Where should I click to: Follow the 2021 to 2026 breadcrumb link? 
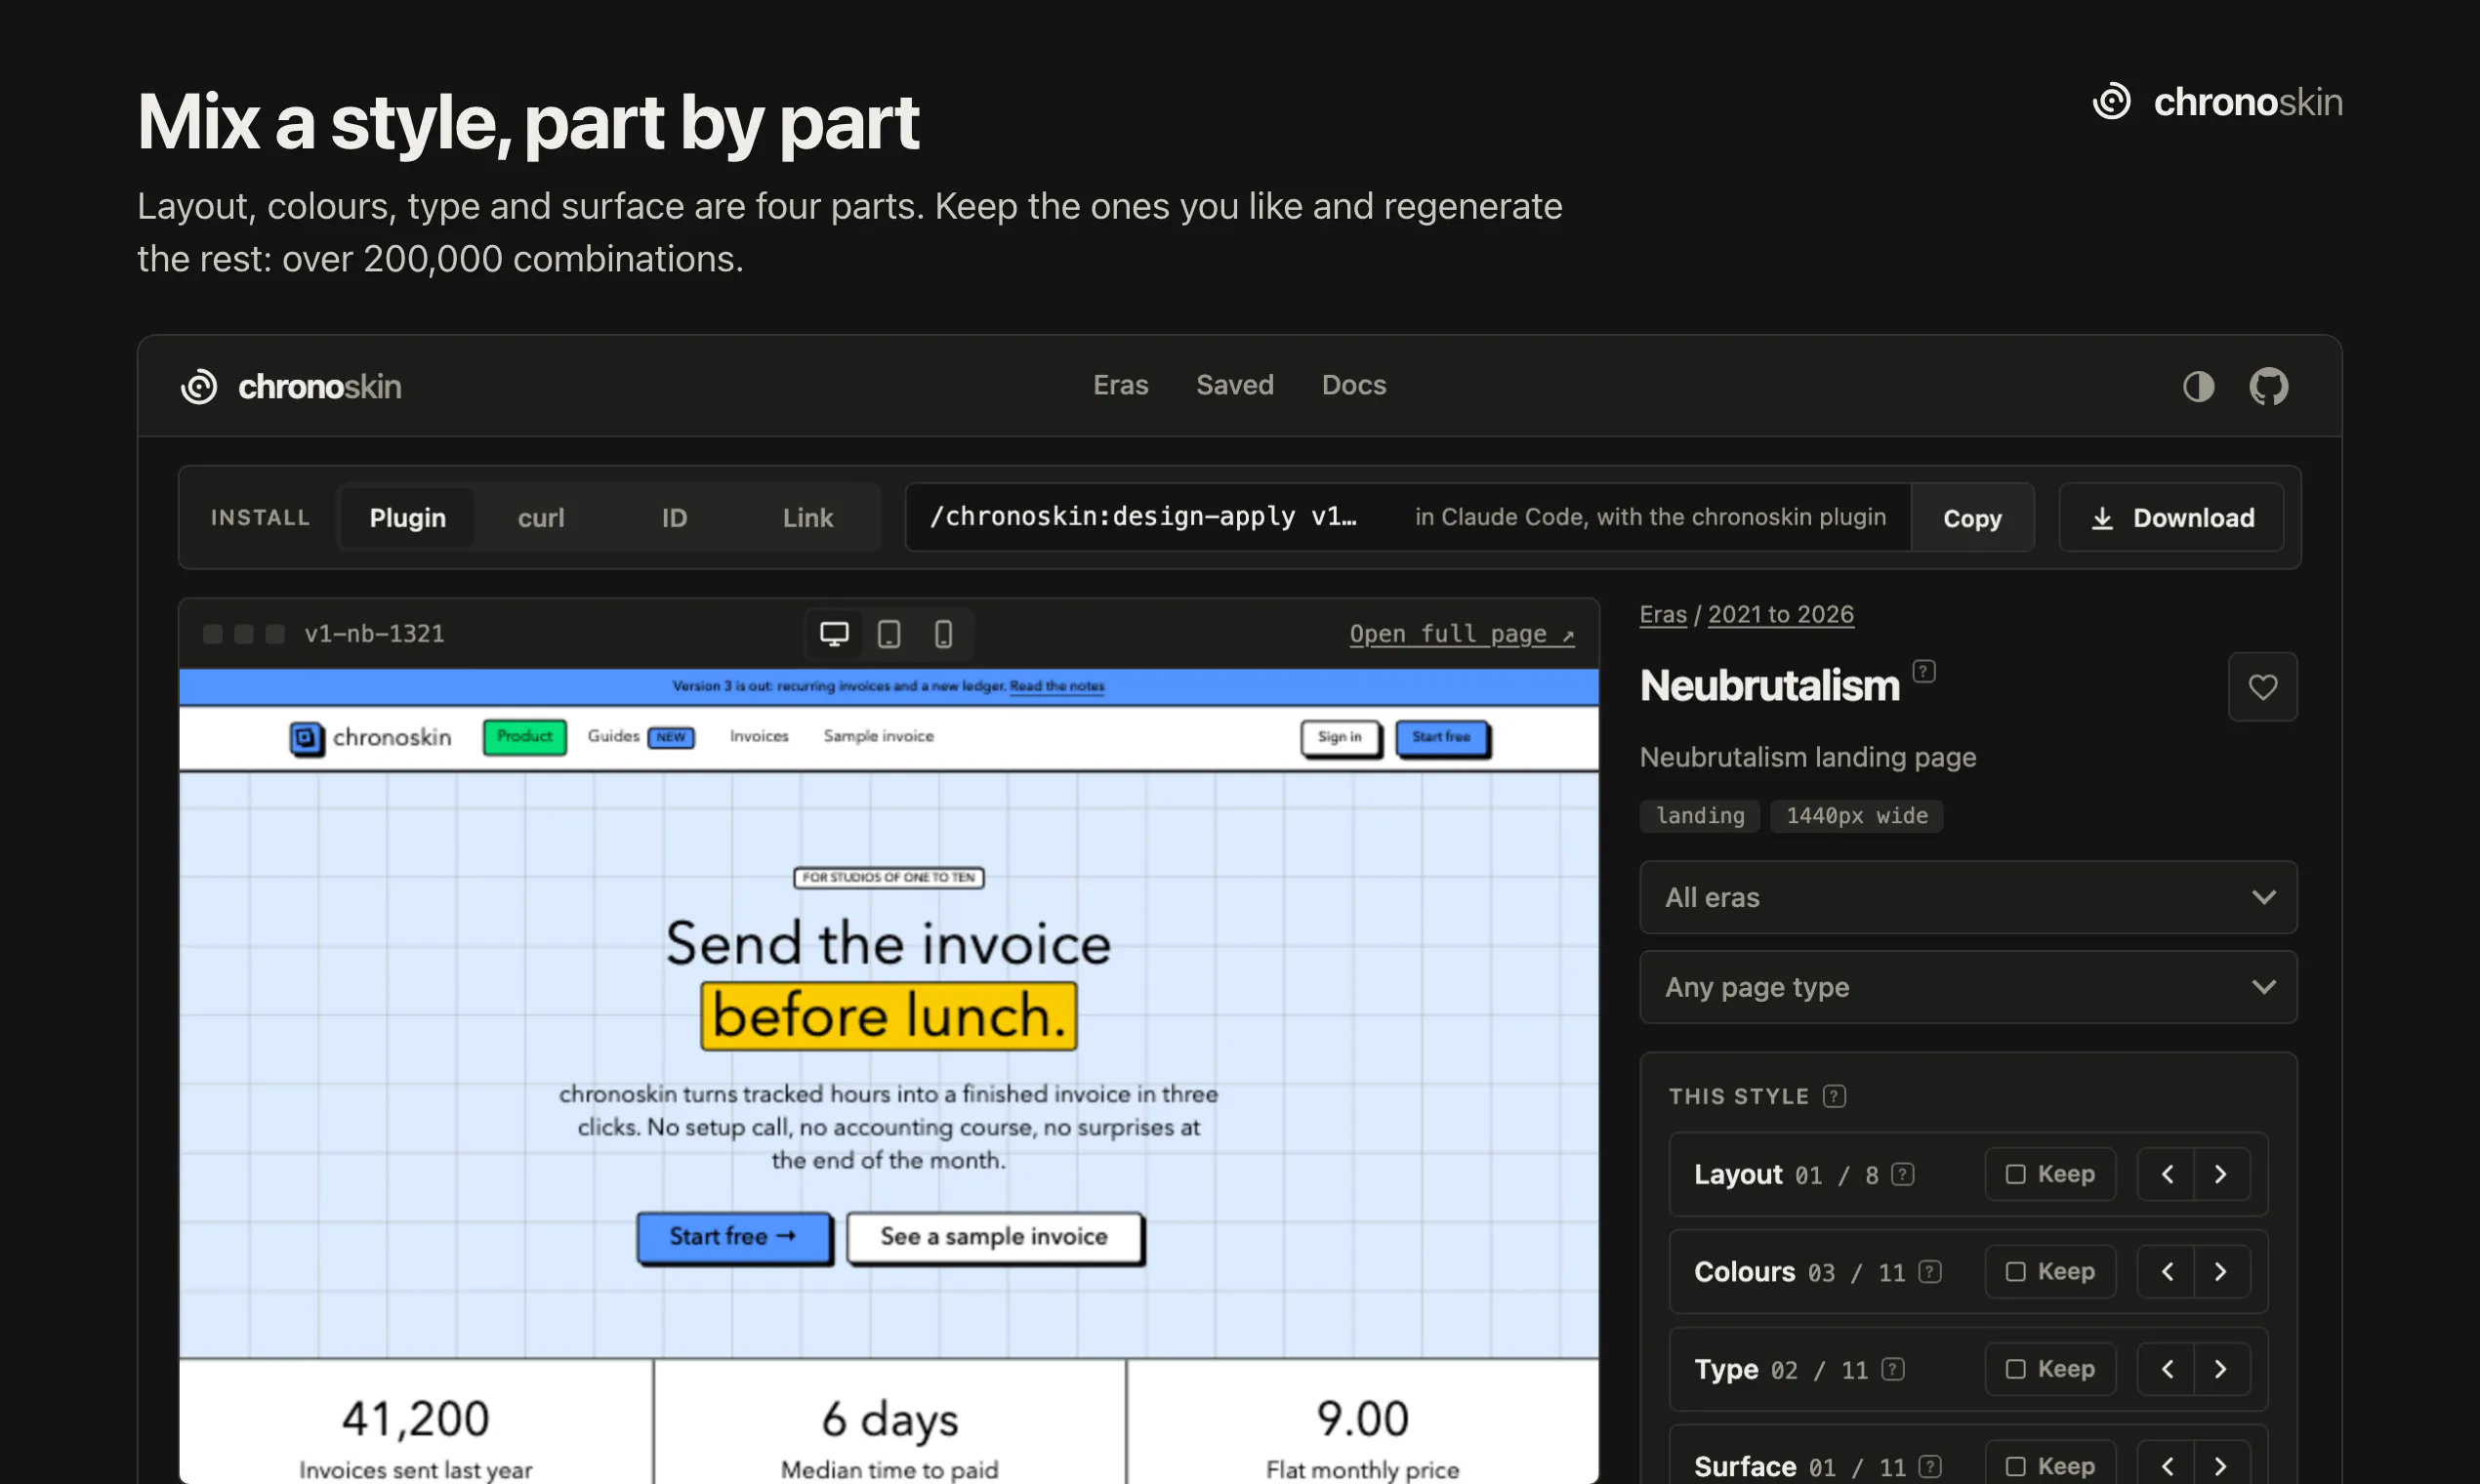point(1780,614)
